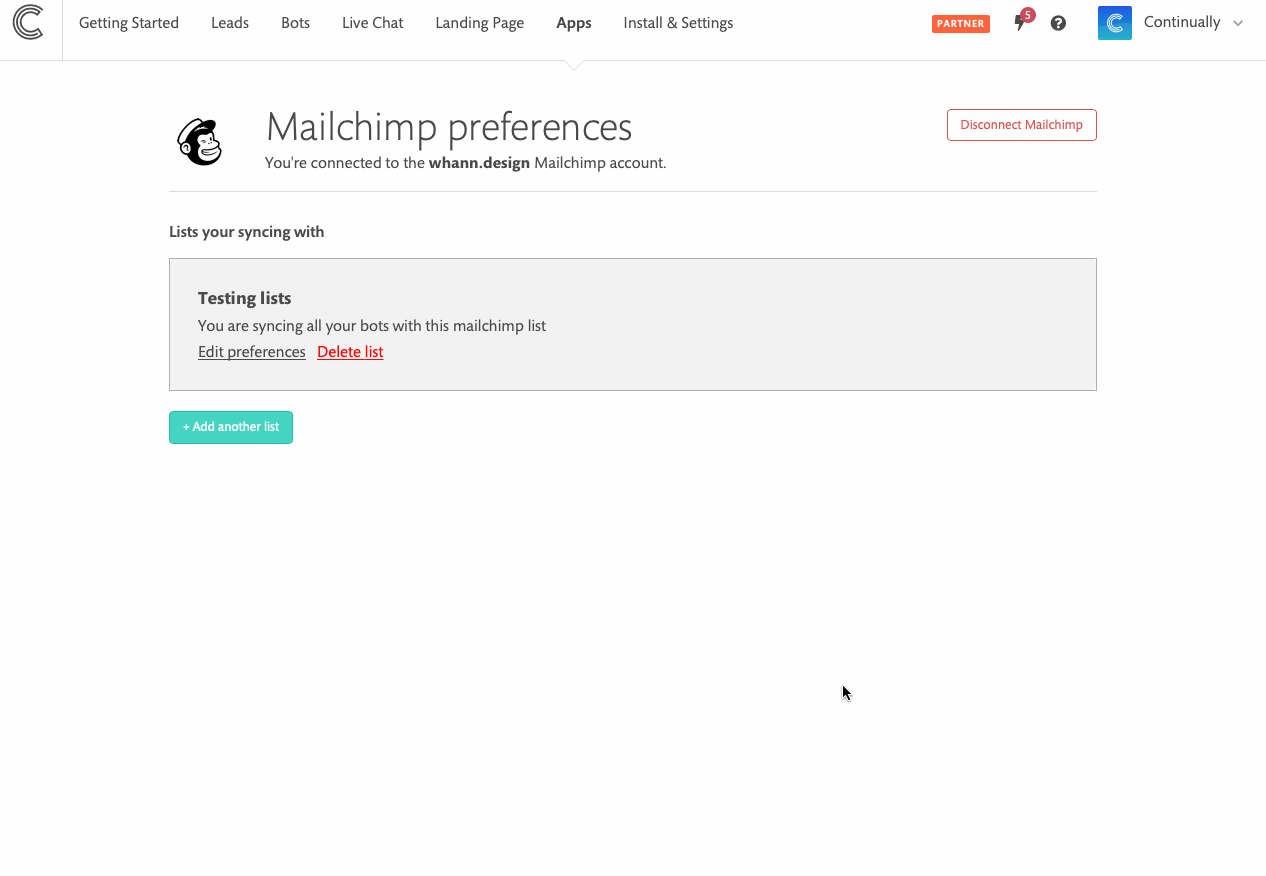The image size is (1266, 876).
Task: Open Install & Settings
Action: point(678,22)
